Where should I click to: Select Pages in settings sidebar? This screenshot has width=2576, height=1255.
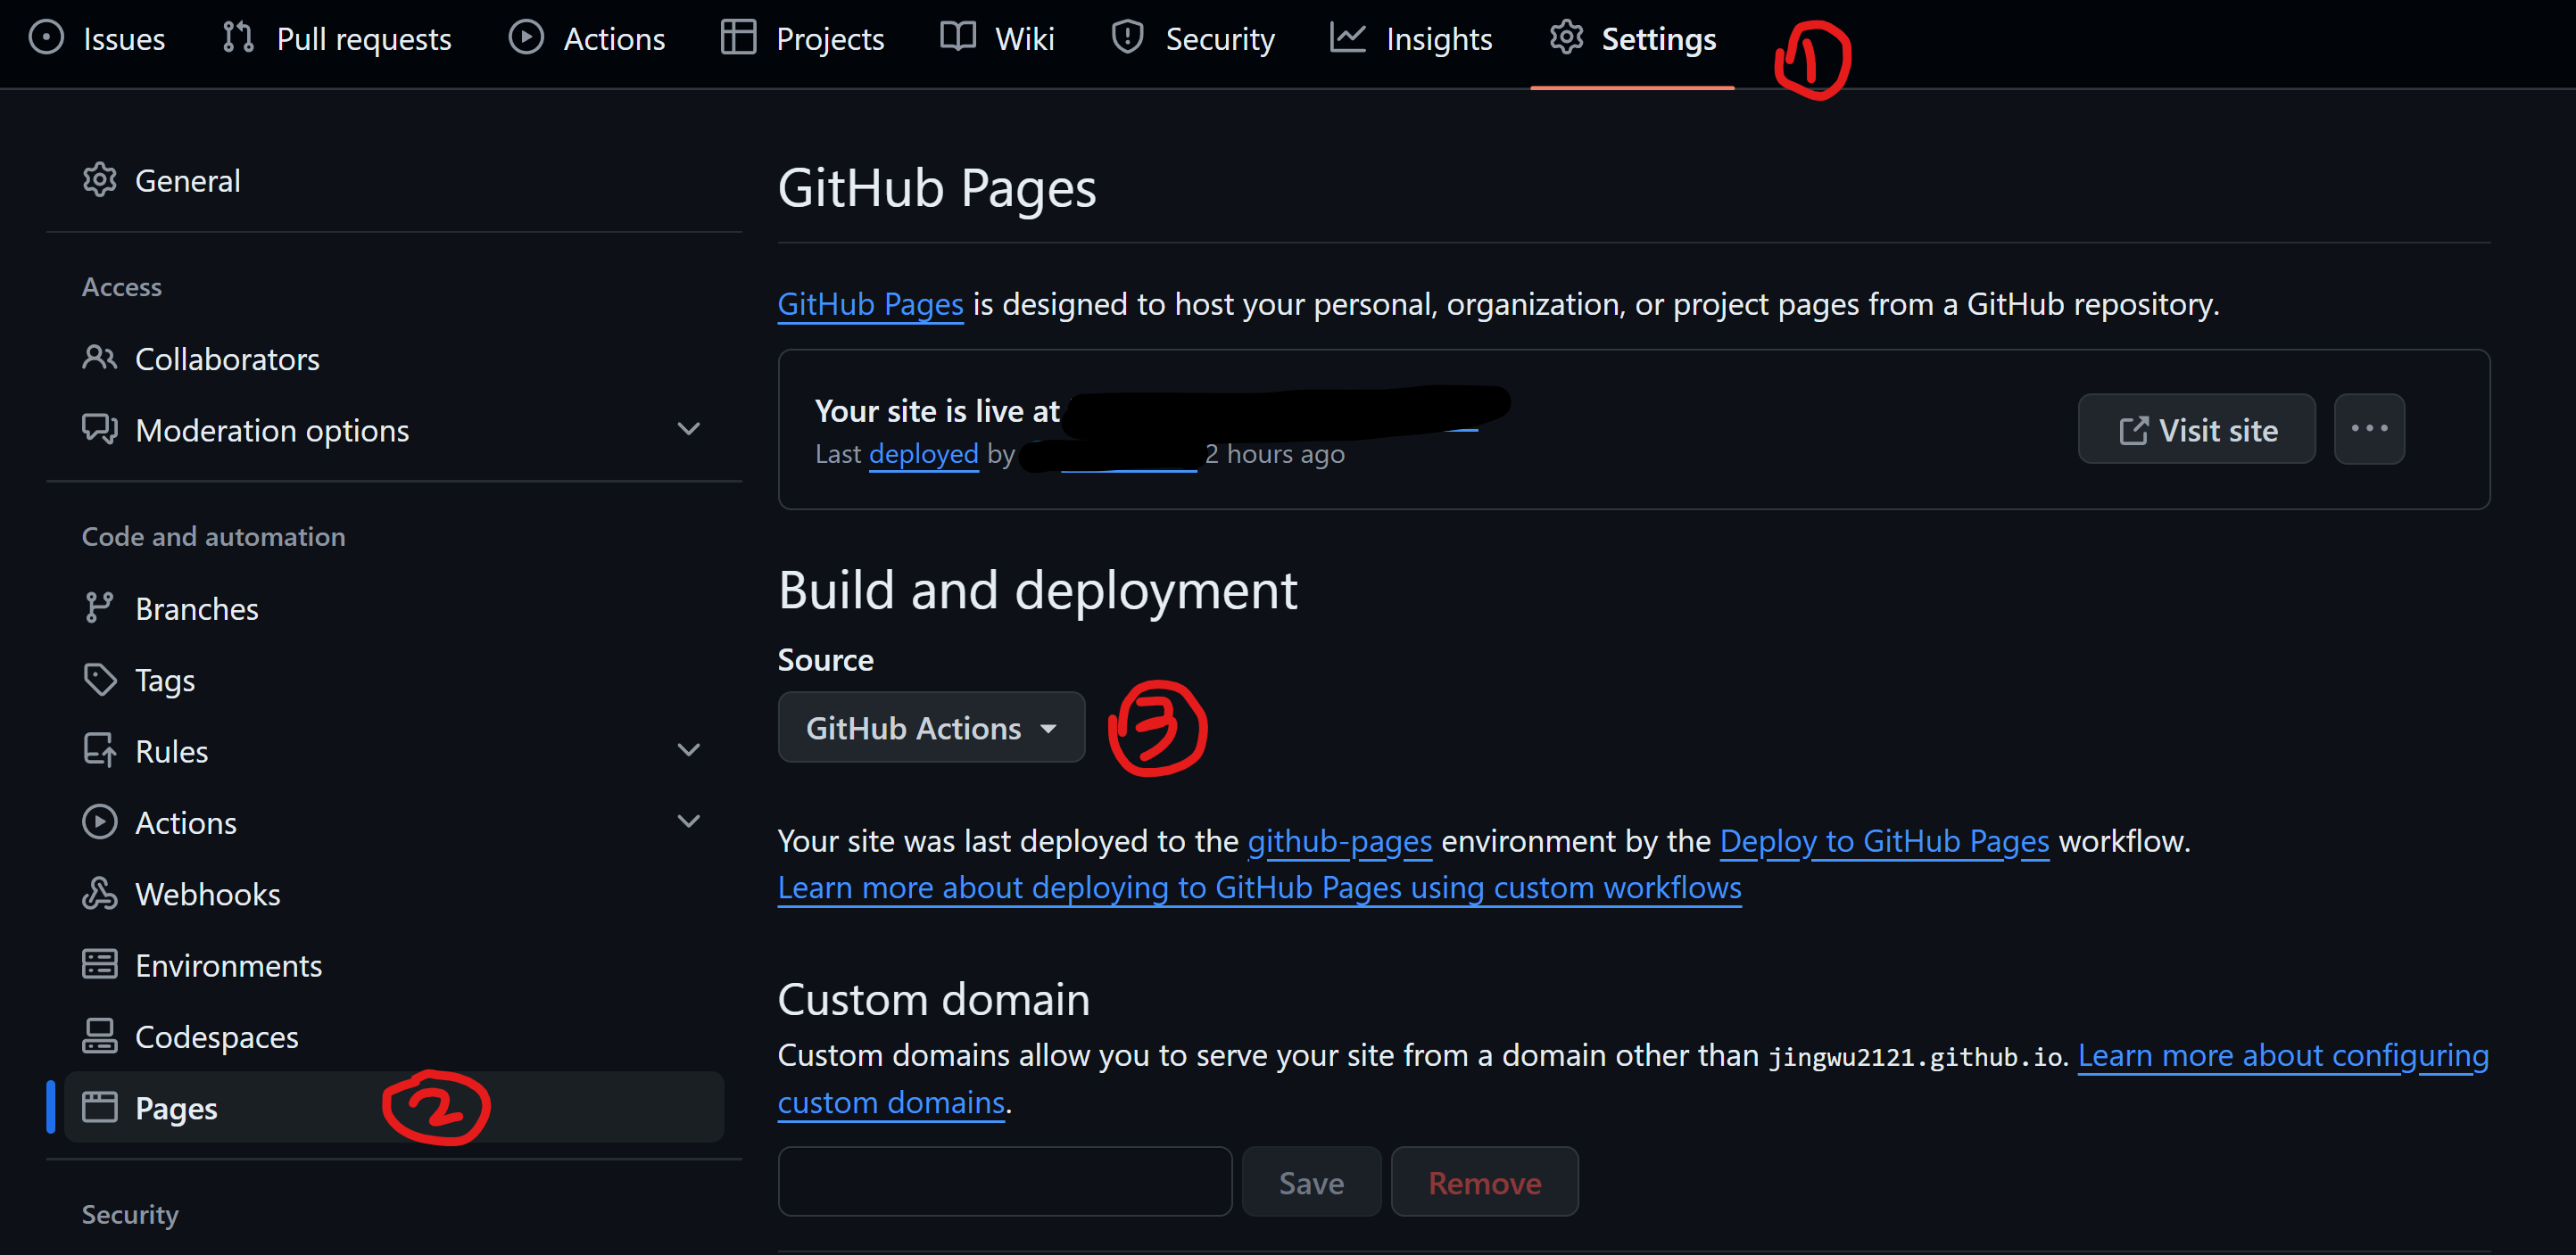click(x=394, y=1107)
